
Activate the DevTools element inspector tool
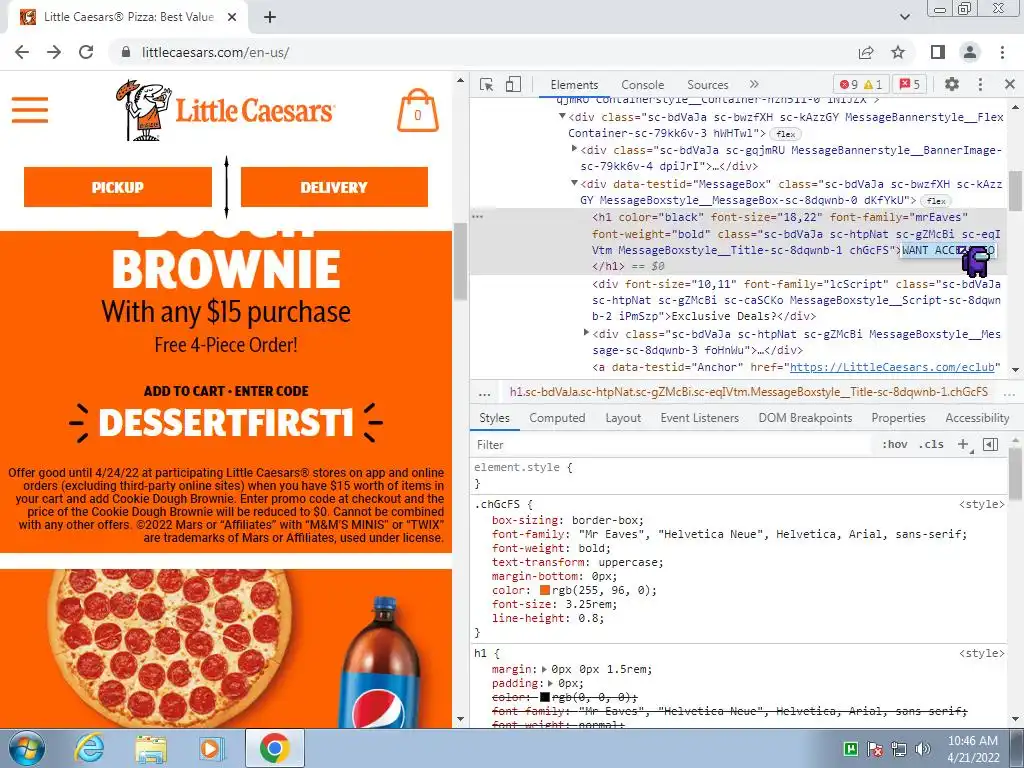pos(486,84)
